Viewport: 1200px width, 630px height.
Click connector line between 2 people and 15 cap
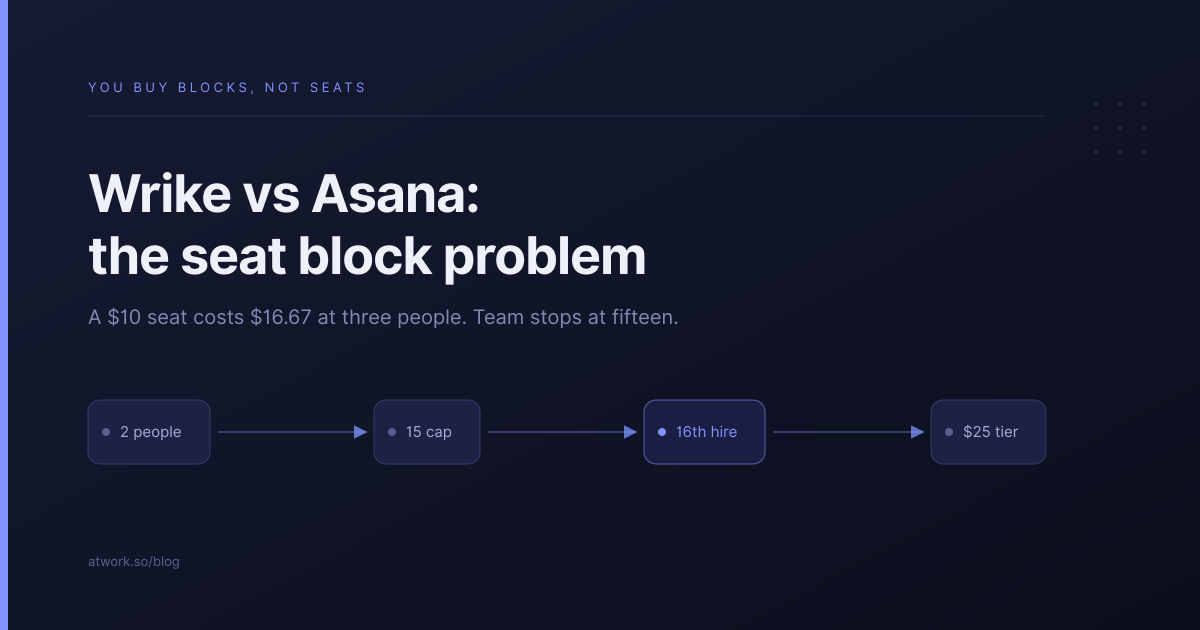click(x=286, y=432)
